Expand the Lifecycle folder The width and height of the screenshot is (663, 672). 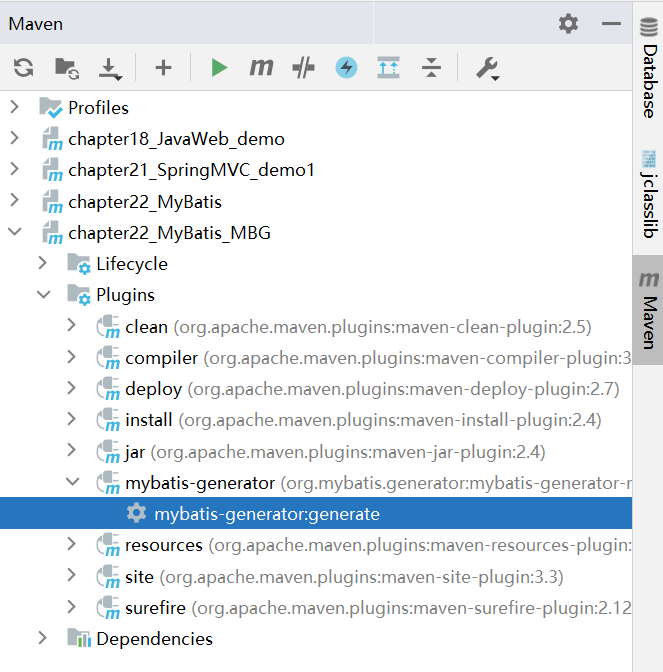click(42, 263)
